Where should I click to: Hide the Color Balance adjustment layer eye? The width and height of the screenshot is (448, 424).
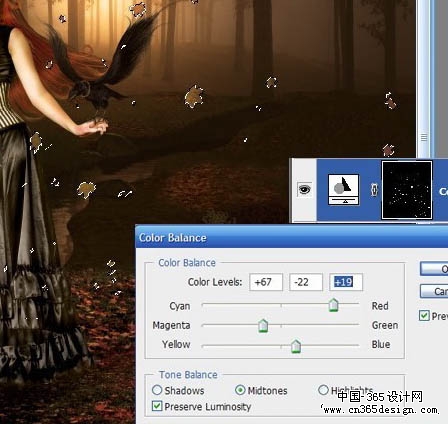tap(304, 190)
